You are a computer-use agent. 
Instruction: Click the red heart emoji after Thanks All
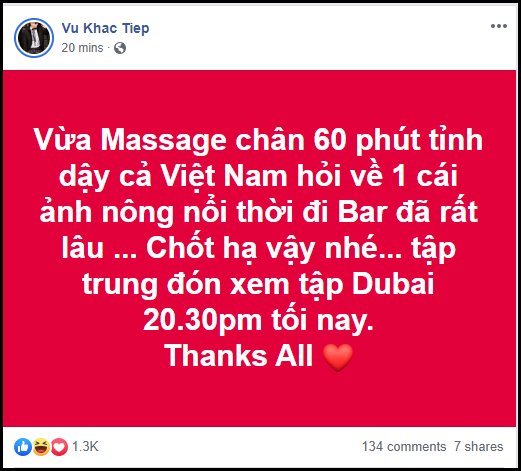(338, 357)
